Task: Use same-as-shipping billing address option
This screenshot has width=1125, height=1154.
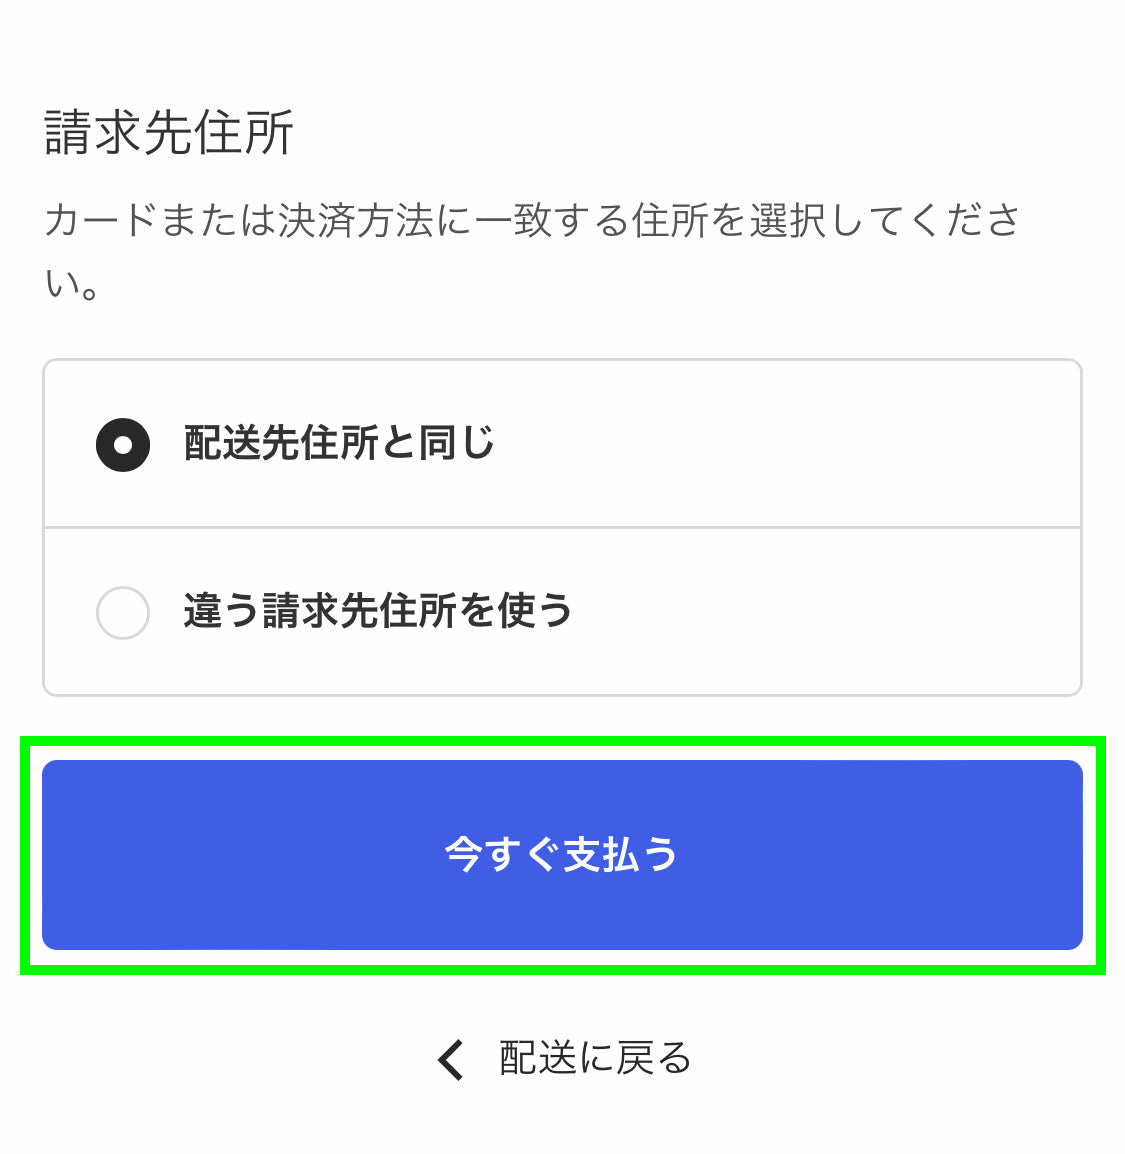Action: [340, 444]
